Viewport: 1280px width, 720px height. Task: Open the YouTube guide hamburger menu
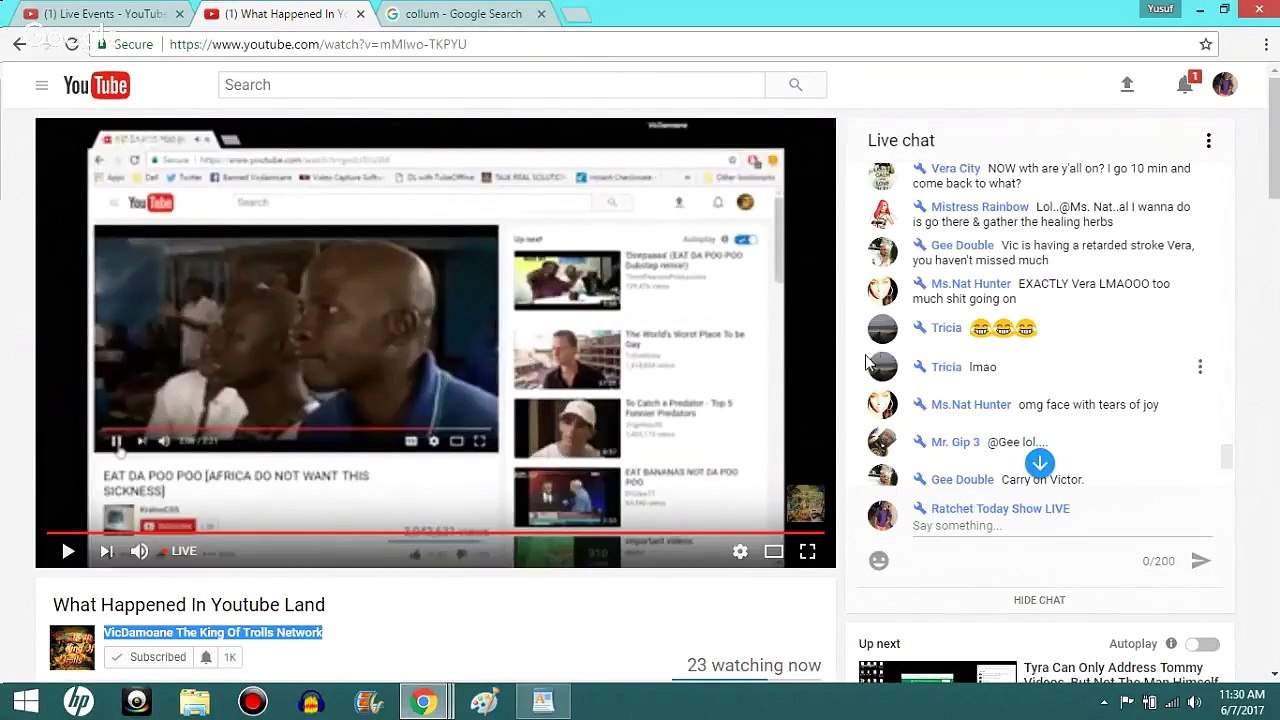(42, 85)
